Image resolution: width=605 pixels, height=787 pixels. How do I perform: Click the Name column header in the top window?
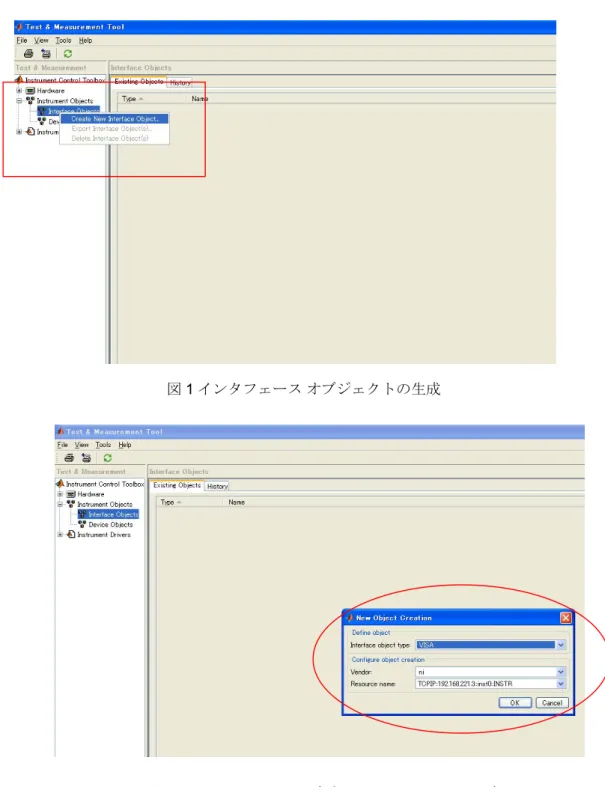point(200,99)
